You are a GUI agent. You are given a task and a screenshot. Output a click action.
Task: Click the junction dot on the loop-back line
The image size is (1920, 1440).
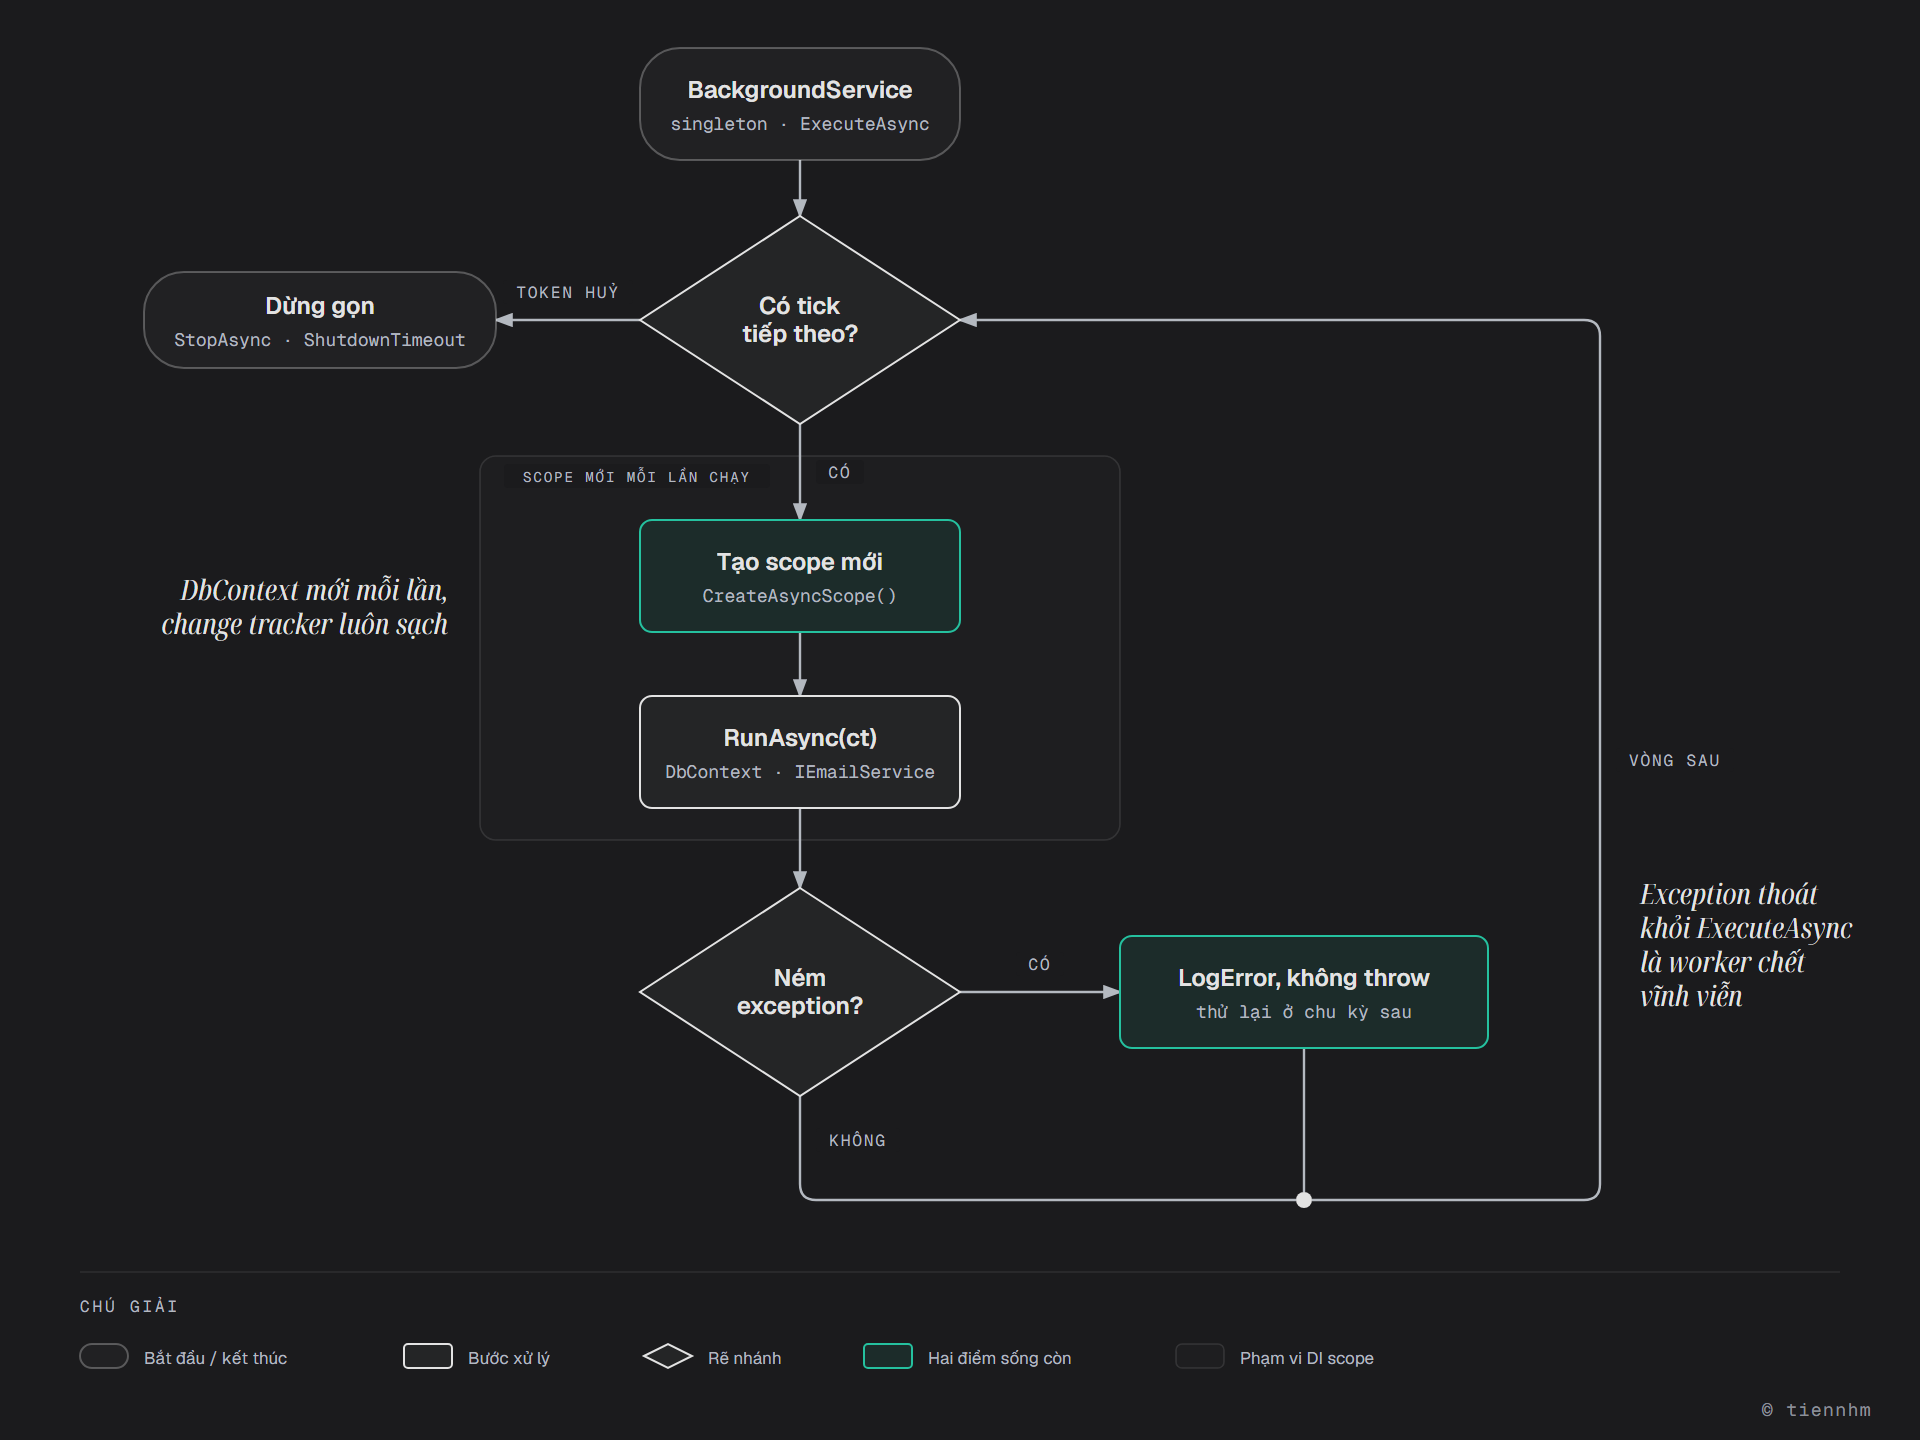pos(1304,1200)
